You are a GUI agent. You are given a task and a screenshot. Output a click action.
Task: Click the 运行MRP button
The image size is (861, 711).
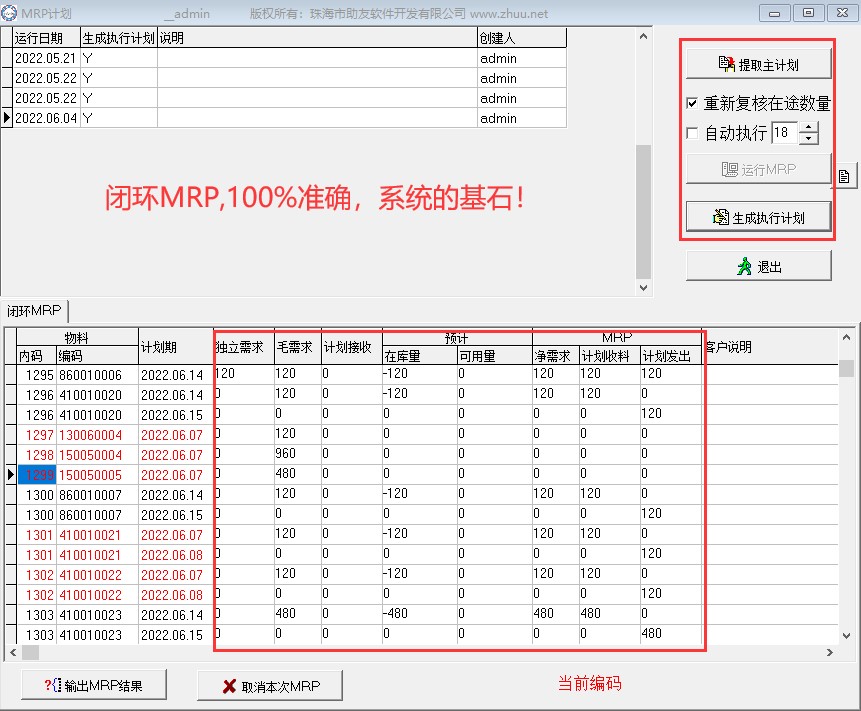[x=758, y=169]
